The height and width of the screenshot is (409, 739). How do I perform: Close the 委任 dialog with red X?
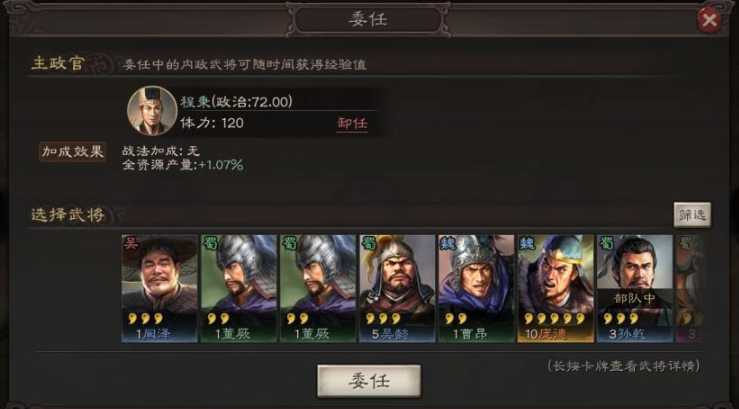(x=709, y=20)
